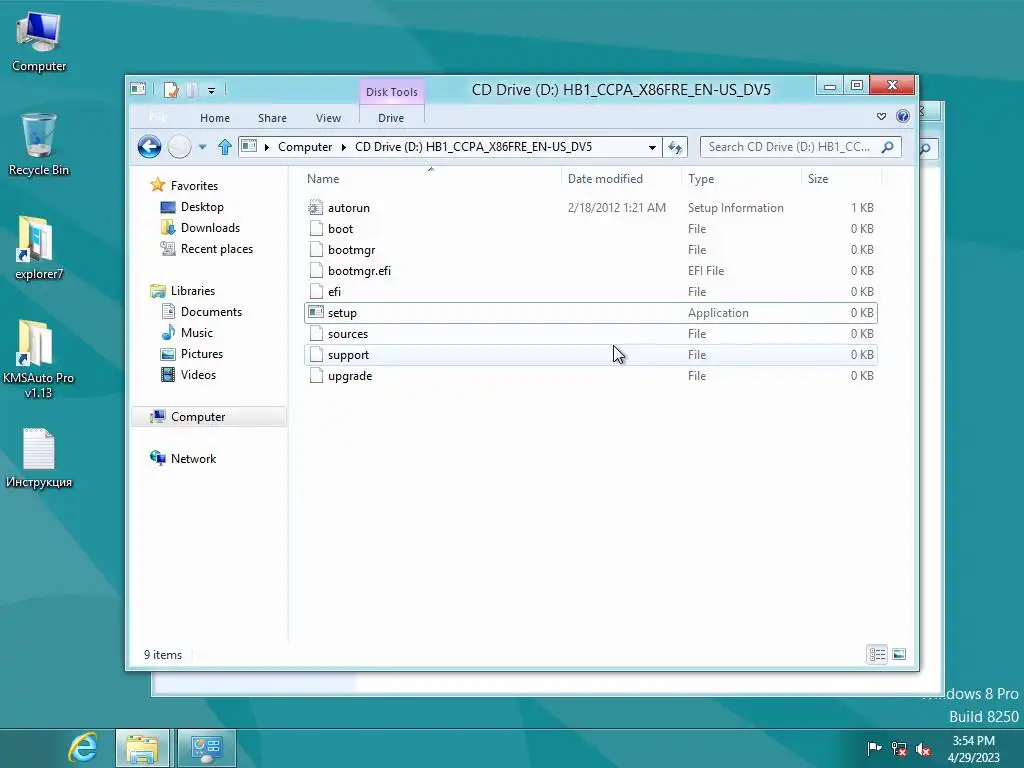Open Help with the question mark icon
Image resolution: width=1024 pixels, height=768 pixels.
903,116
